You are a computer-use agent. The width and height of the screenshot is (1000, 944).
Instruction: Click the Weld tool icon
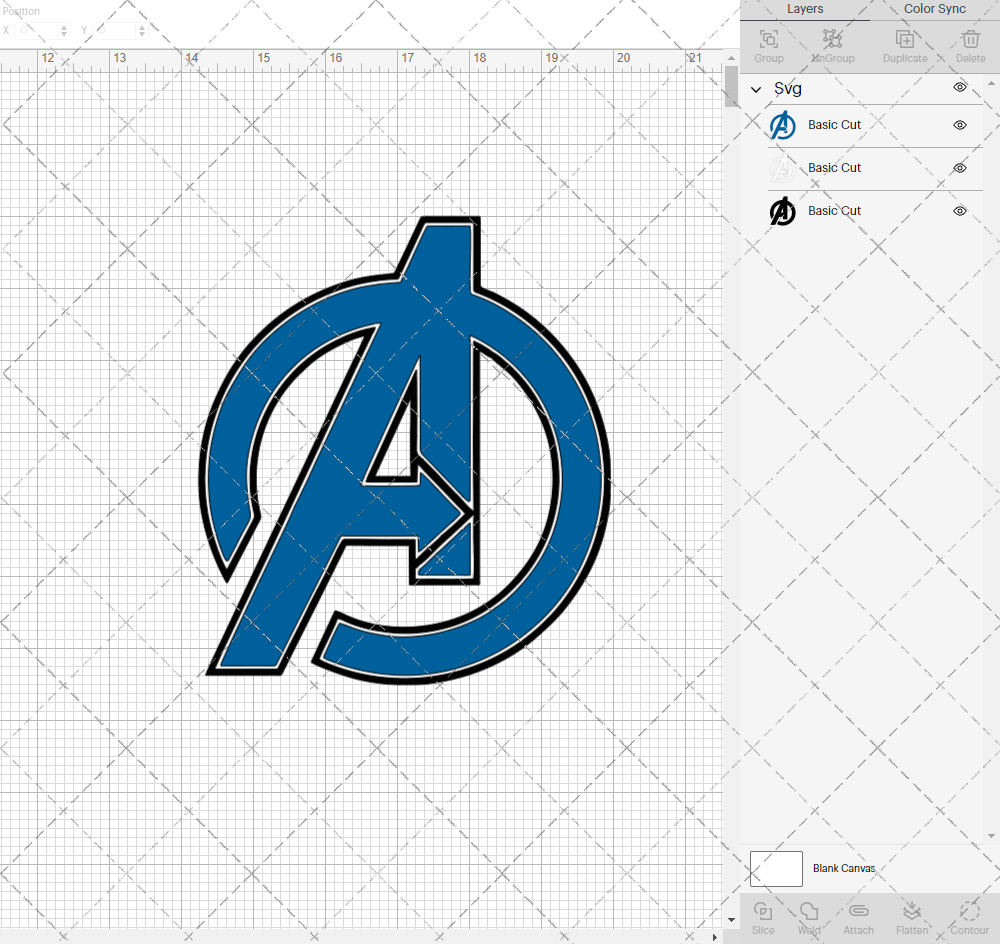pyautogui.click(x=809, y=911)
